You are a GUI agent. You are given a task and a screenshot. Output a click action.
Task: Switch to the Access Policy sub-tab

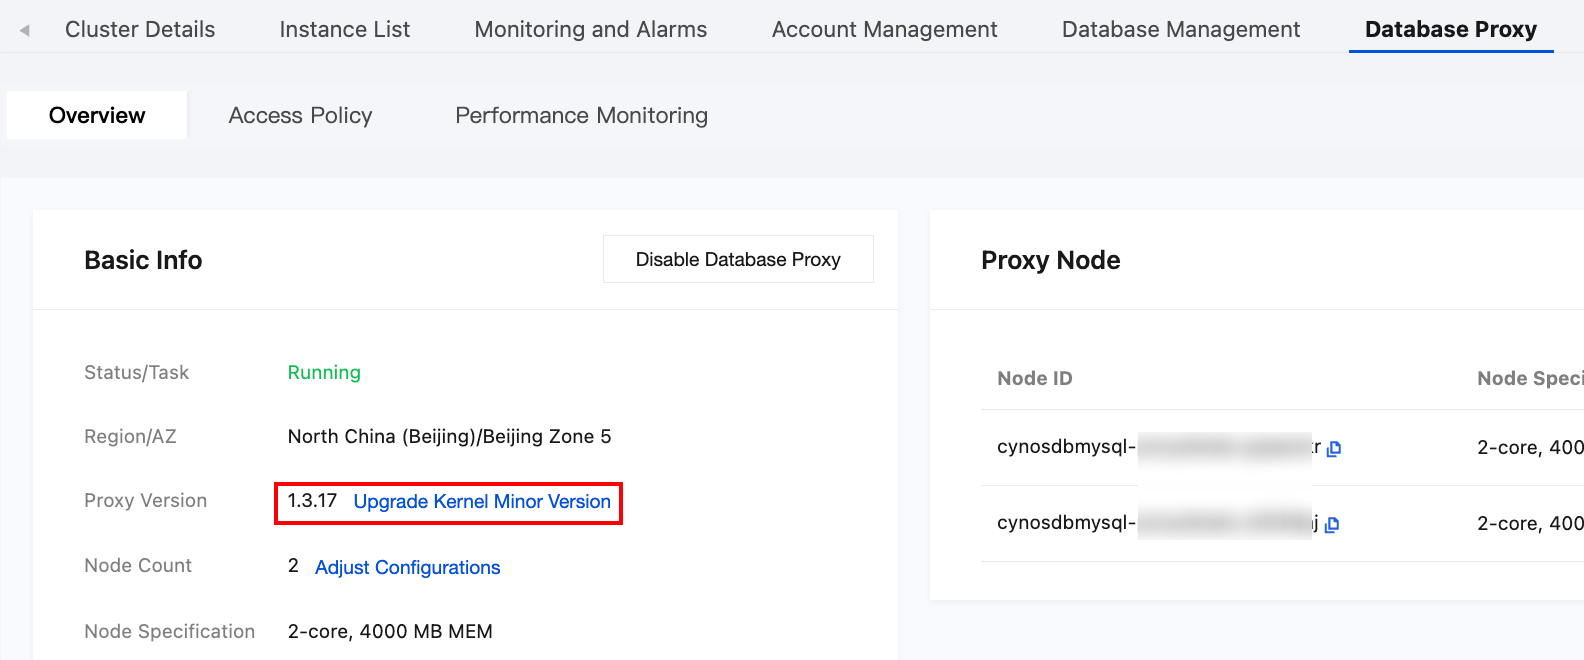coord(300,116)
